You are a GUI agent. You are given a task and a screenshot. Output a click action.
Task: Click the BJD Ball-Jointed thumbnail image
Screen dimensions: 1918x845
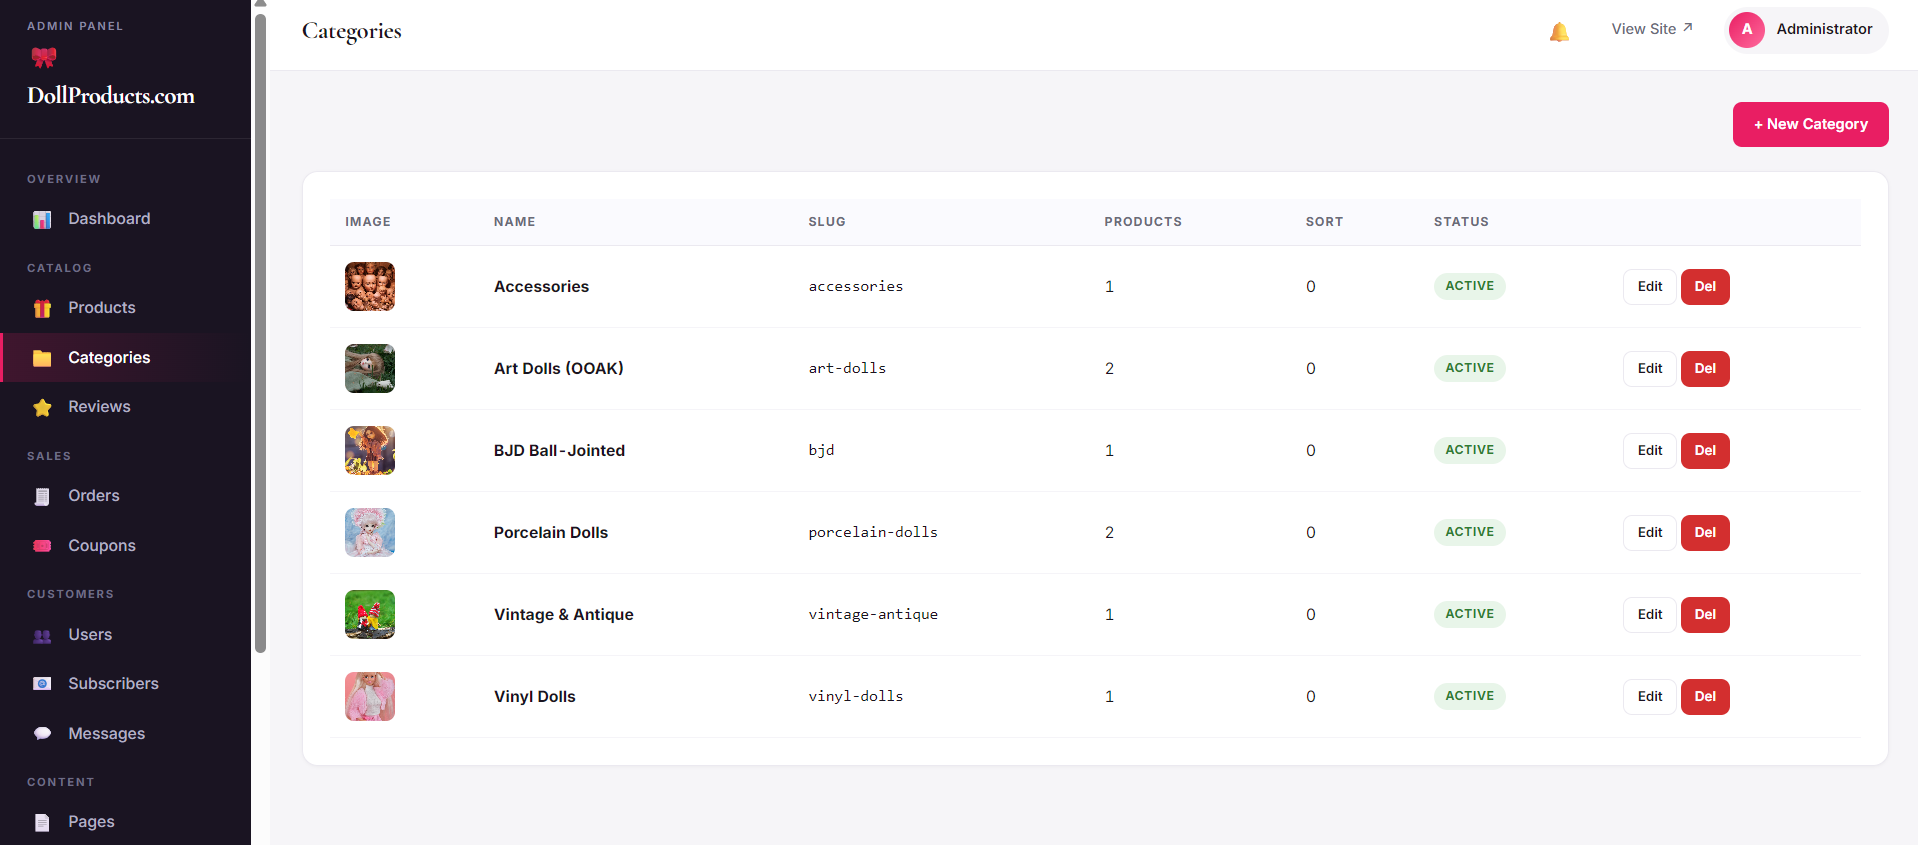click(370, 451)
